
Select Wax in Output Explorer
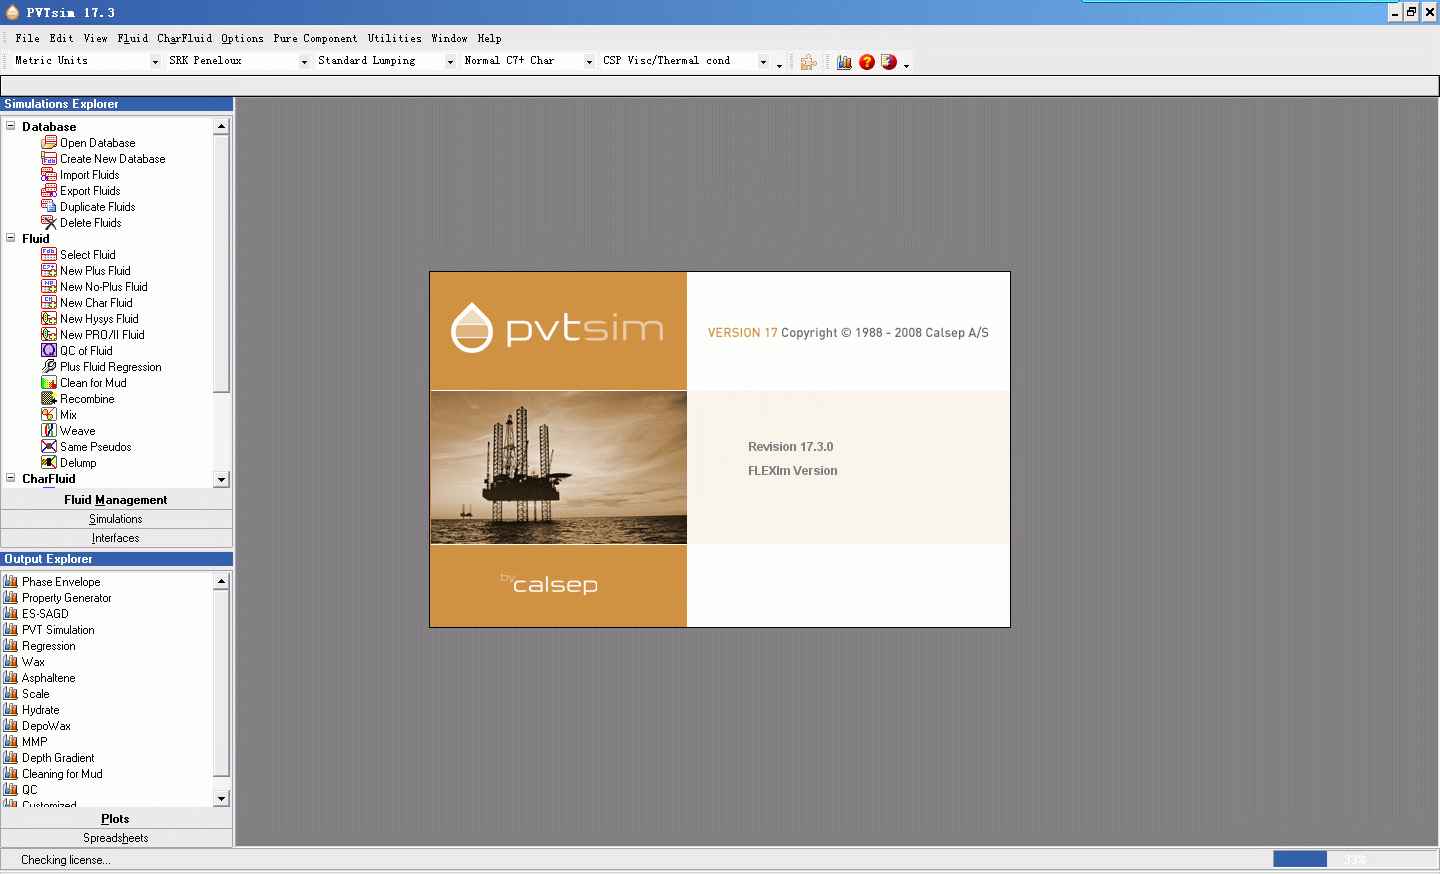click(x=33, y=662)
